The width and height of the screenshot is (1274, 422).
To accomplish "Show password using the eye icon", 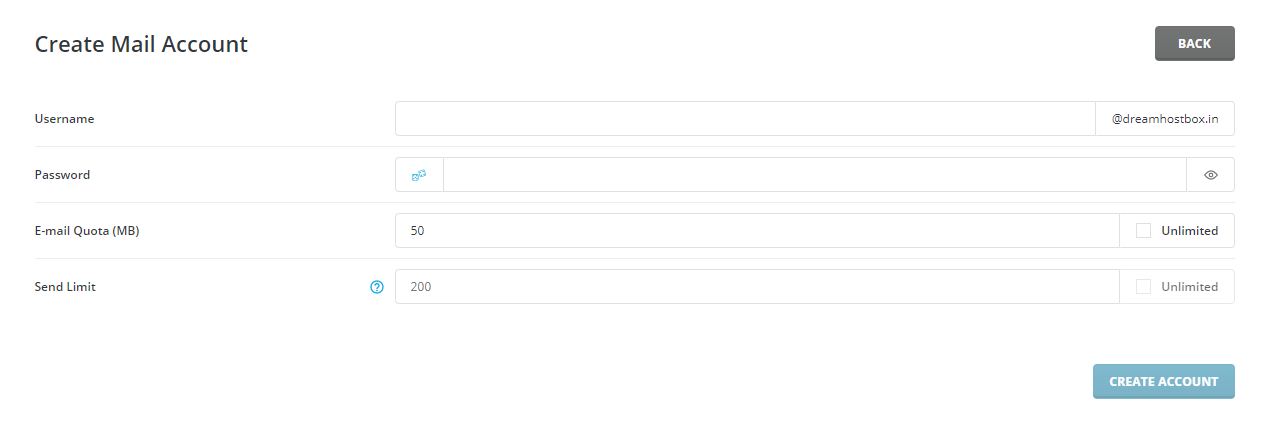I will (1210, 174).
